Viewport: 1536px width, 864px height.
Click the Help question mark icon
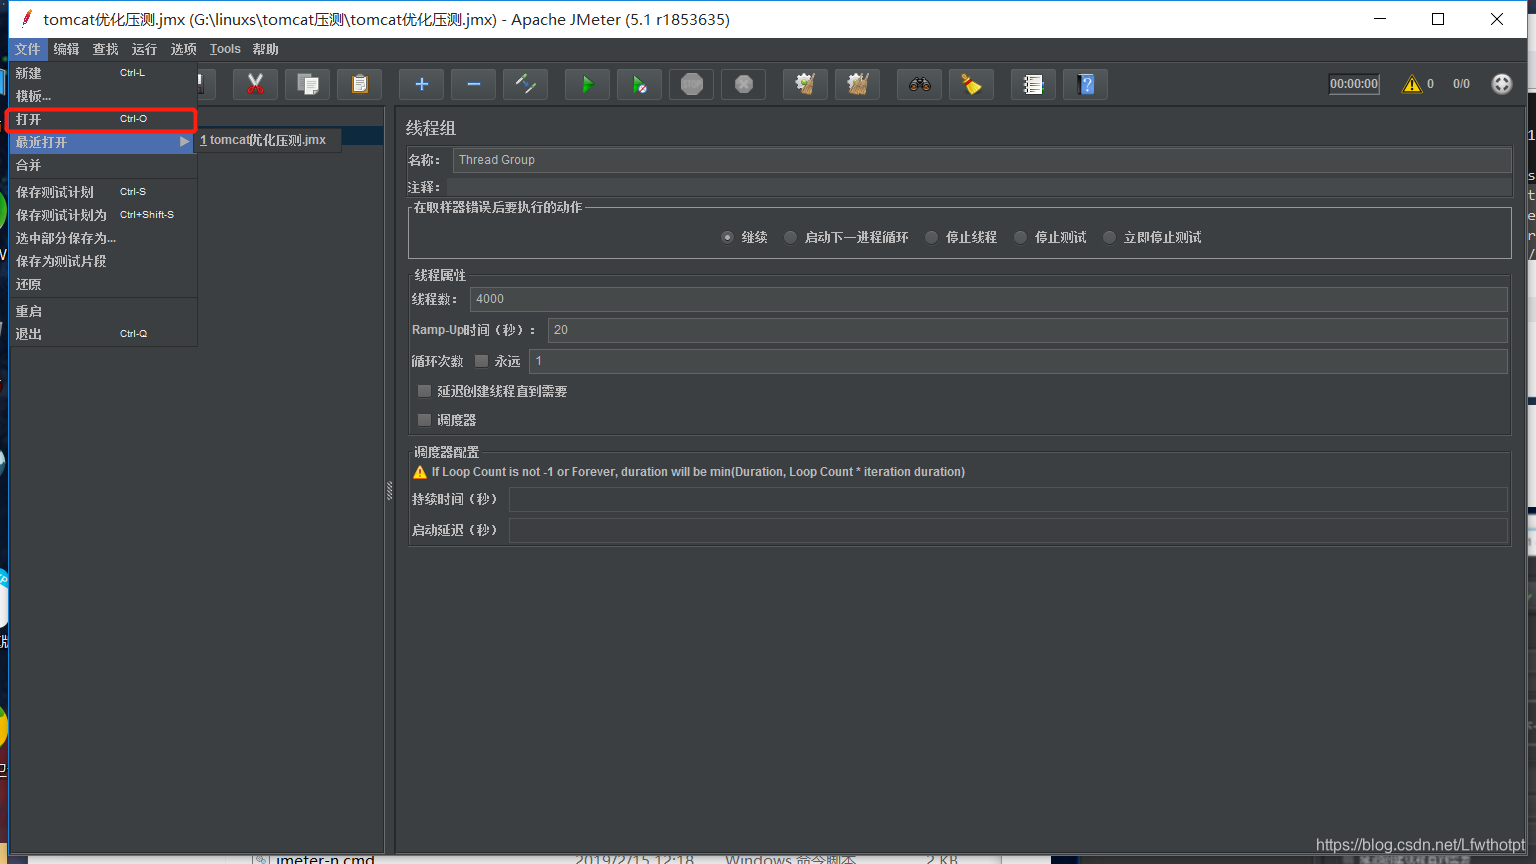coord(1085,85)
